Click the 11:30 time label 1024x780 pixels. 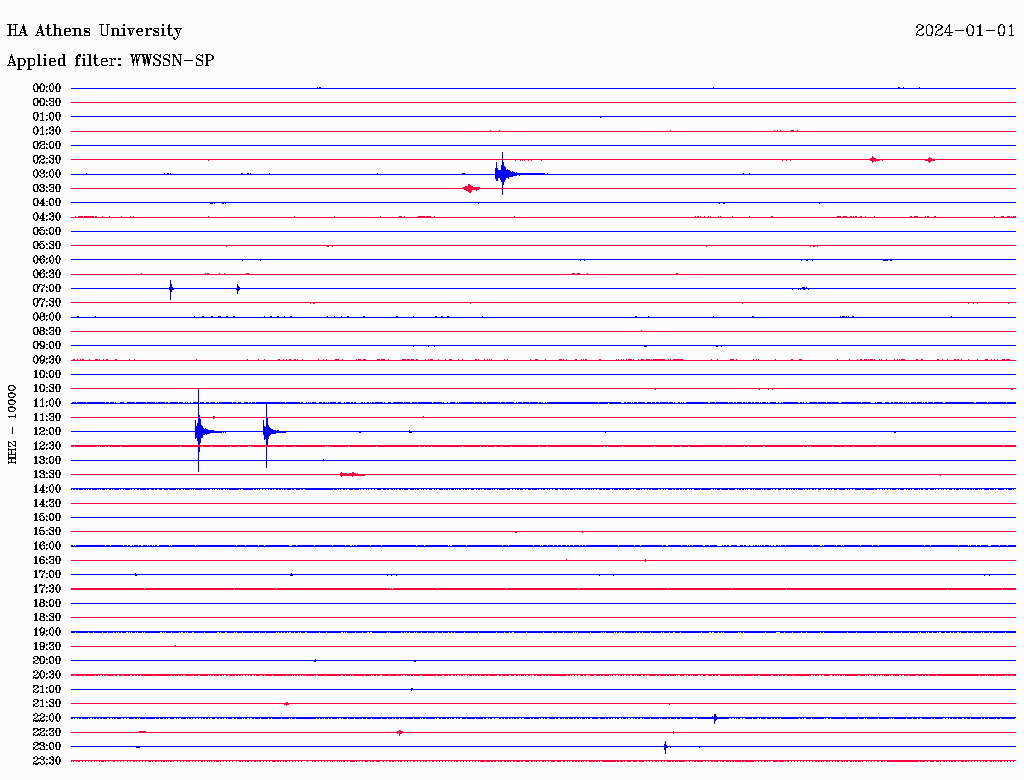coord(47,417)
